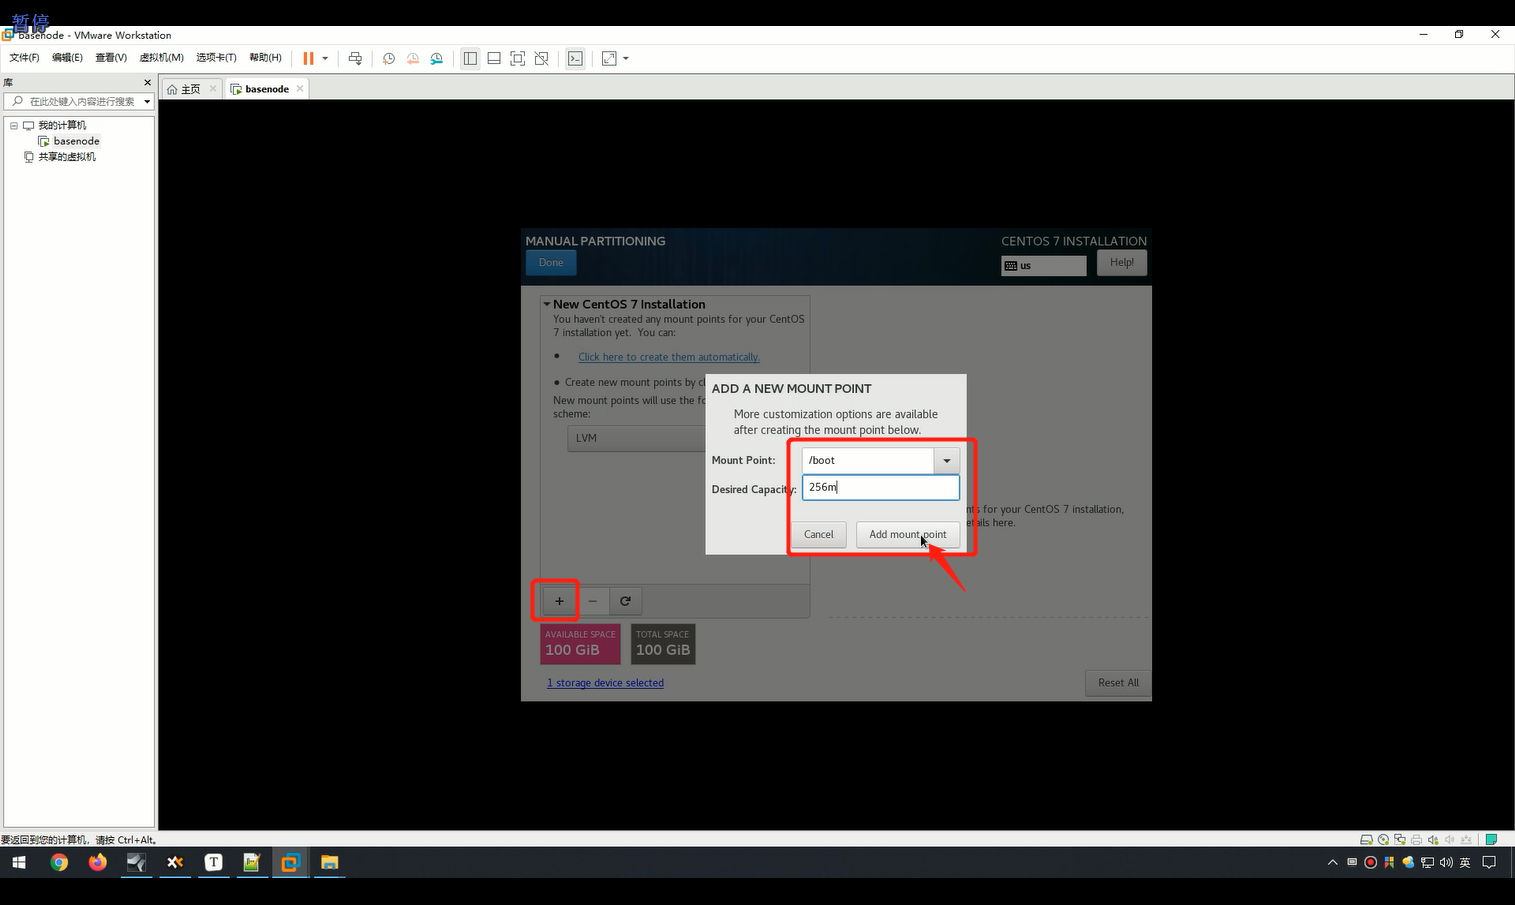Open the stretch display dropdown arrow

pyautogui.click(x=626, y=59)
